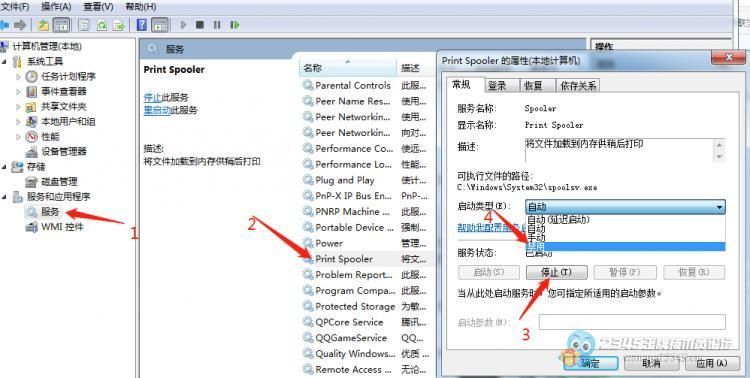Image resolution: width=750 pixels, height=378 pixels.
Task: Click gear icon beside Plug and Play service
Action: [x=308, y=180]
